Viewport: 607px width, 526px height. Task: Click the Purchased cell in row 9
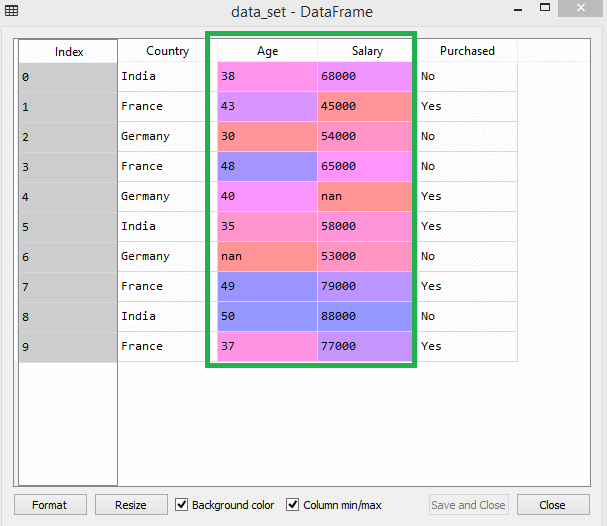[x=467, y=346]
